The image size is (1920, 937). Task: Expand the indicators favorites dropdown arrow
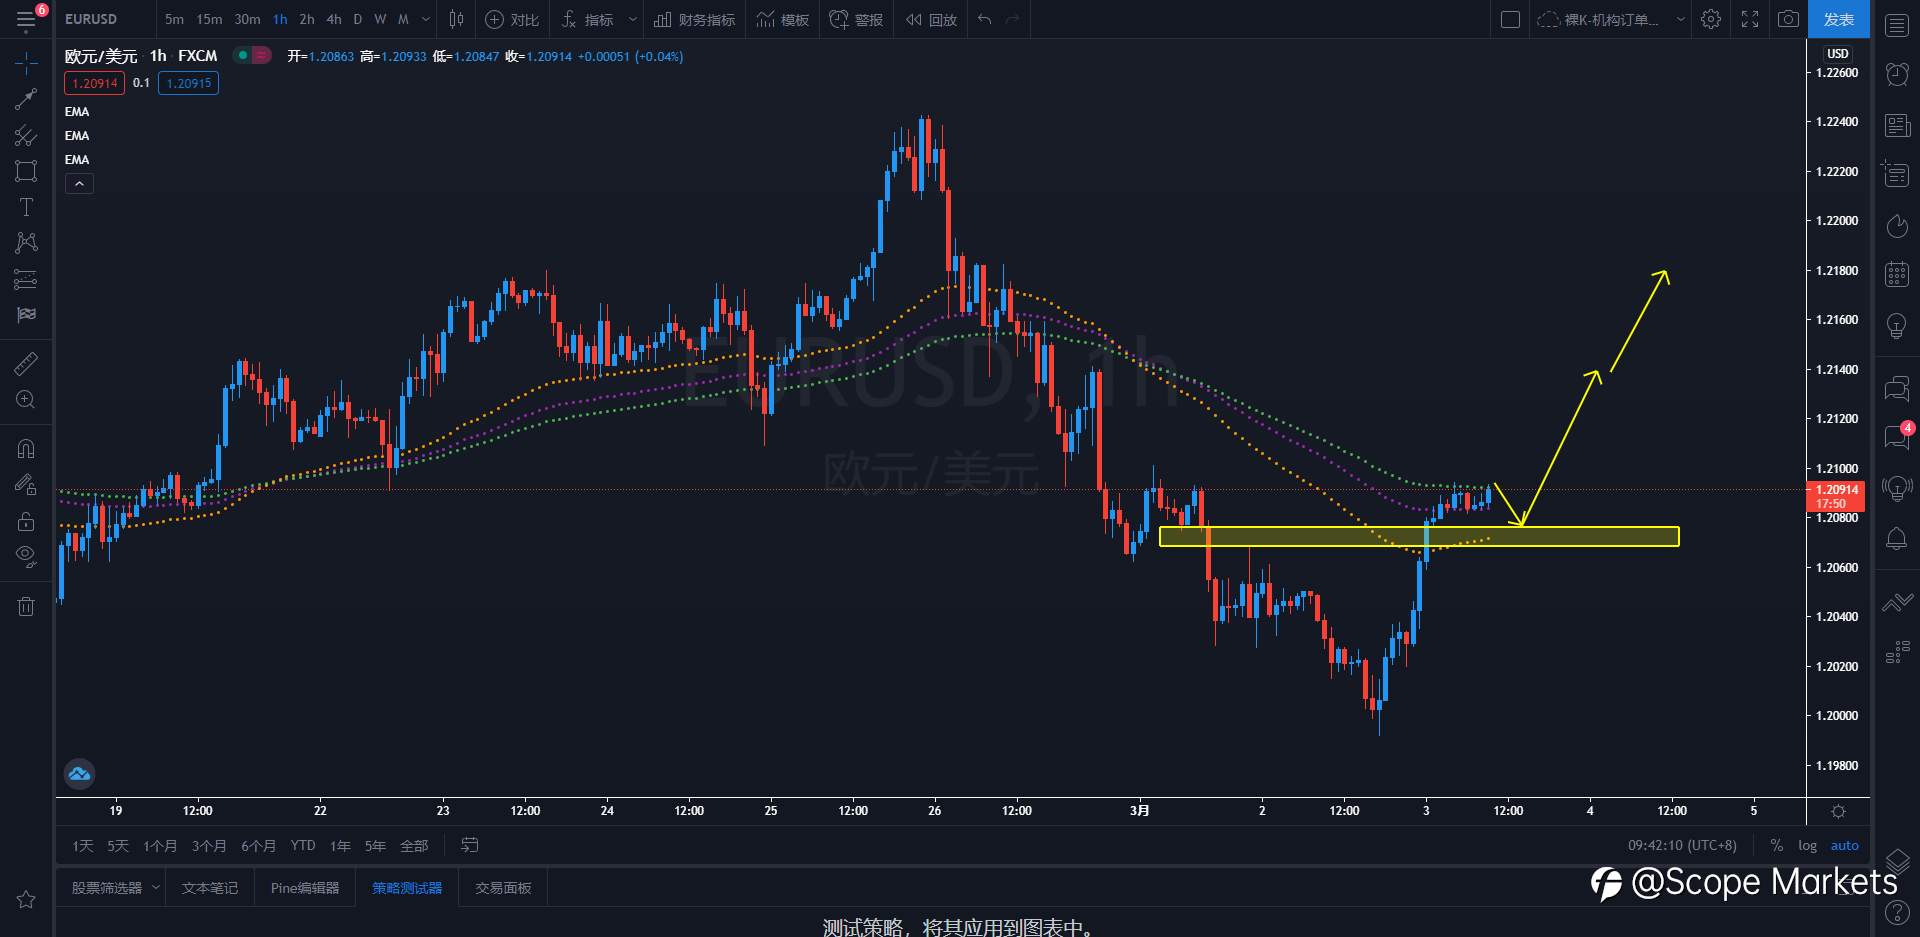coord(632,19)
